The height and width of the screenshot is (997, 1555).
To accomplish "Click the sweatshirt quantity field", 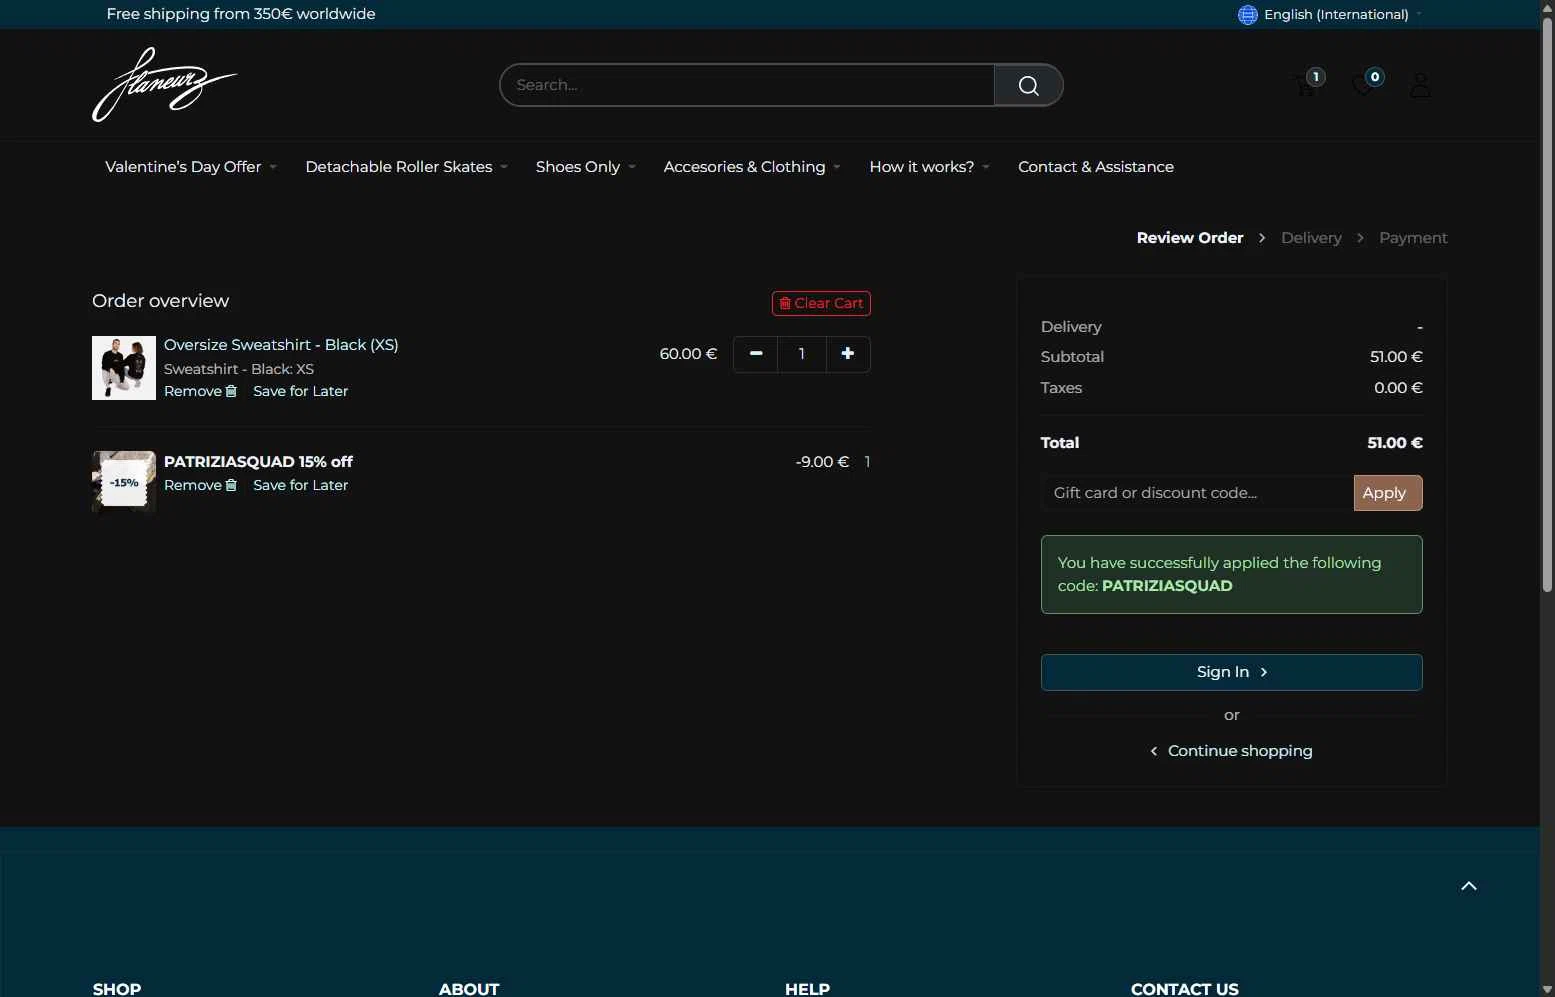I will (x=802, y=354).
